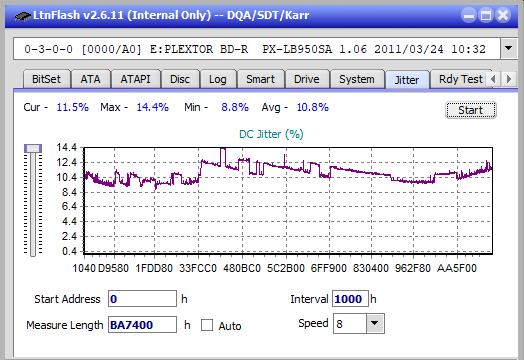Enable the Auto measure length checkbox
This screenshot has height=360, width=524.
207,325
